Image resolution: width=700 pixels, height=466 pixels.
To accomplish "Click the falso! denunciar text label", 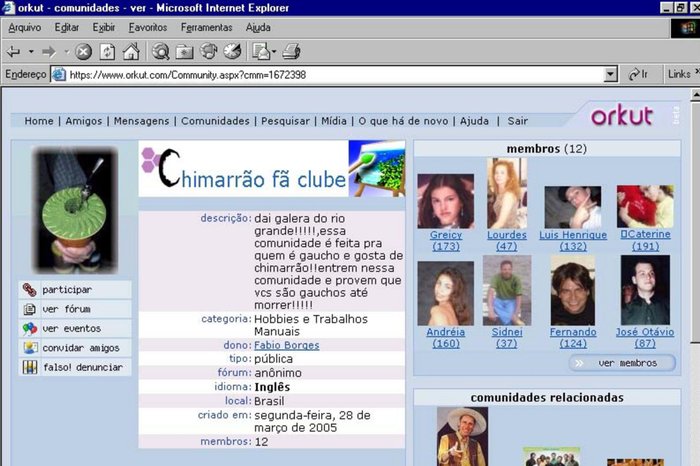I will (x=83, y=367).
